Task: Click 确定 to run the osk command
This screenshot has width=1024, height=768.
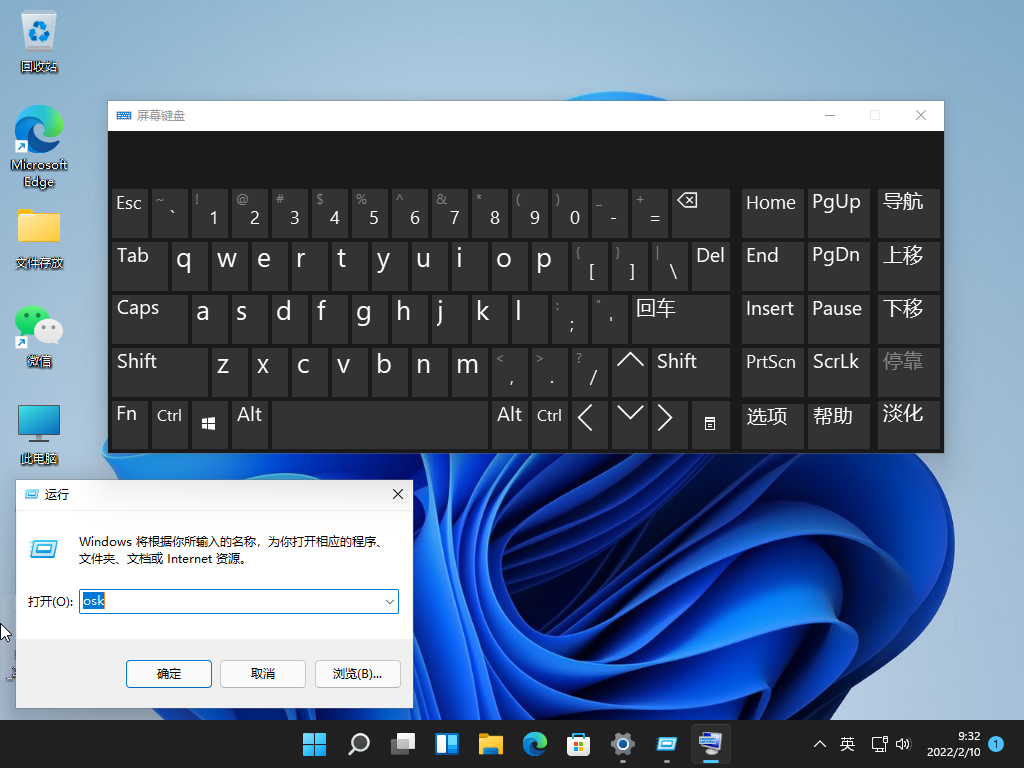Action: pos(168,673)
